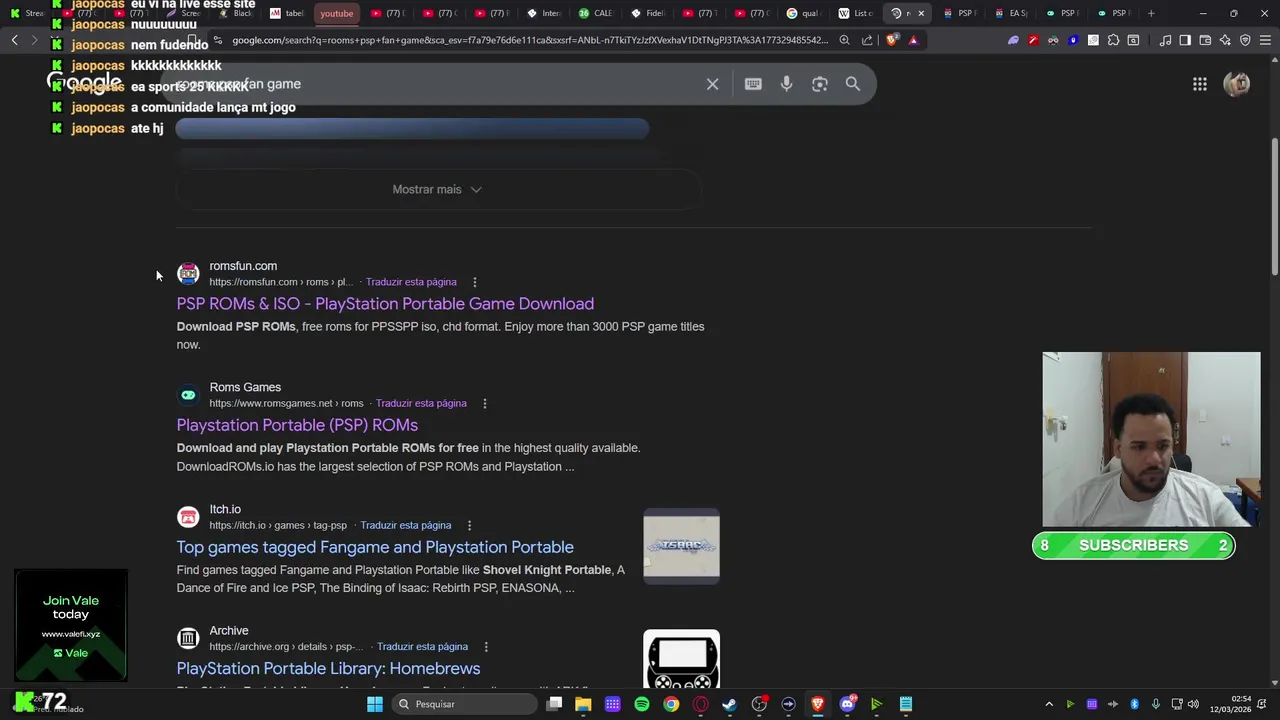The height and width of the screenshot is (720, 1280).
Task: Open Brave Shields lion icon in address bar
Action: point(892,40)
